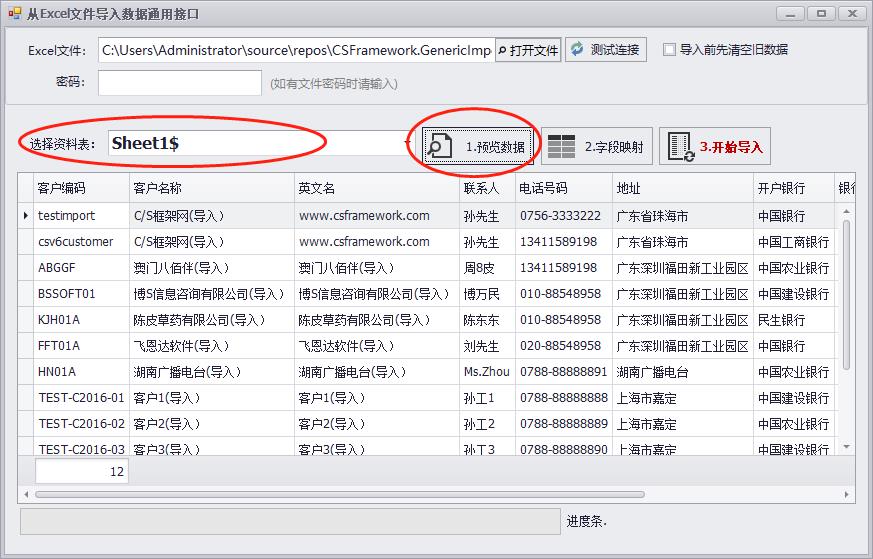Image resolution: width=873 pixels, height=559 pixels.
Task: Click the magnifier icon on preview data button
Action: coord(440,146)
